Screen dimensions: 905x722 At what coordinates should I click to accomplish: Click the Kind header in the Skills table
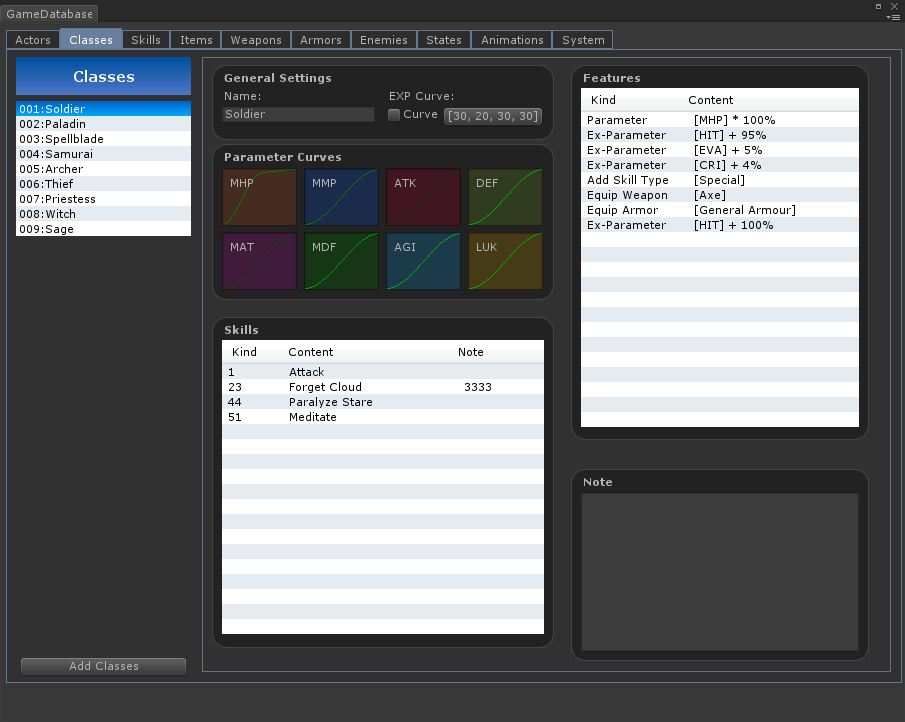(244, 352)
